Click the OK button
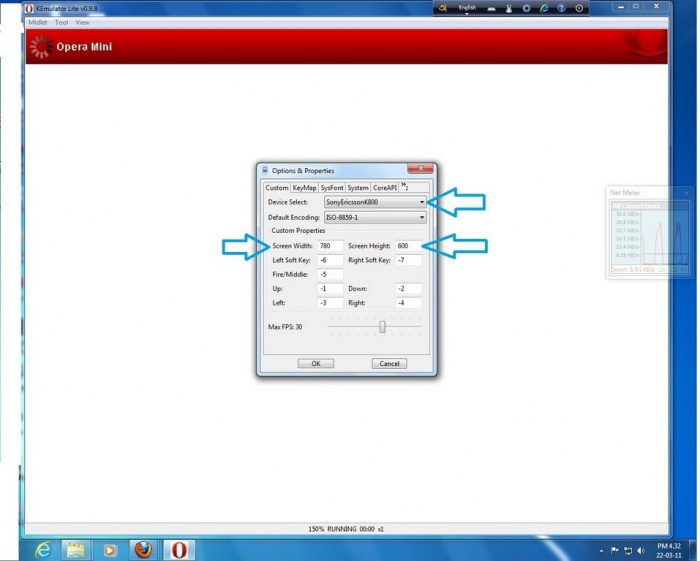The image size is (700, 561). (x=316, y=364)
